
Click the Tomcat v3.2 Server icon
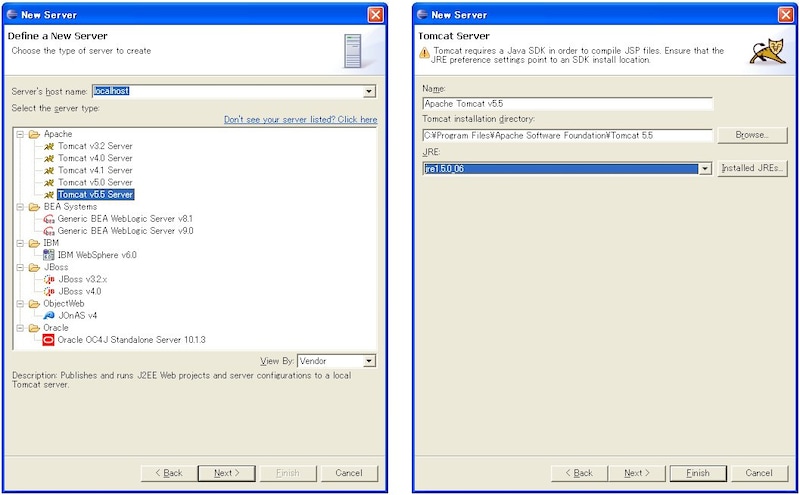[x=49, y=146]
